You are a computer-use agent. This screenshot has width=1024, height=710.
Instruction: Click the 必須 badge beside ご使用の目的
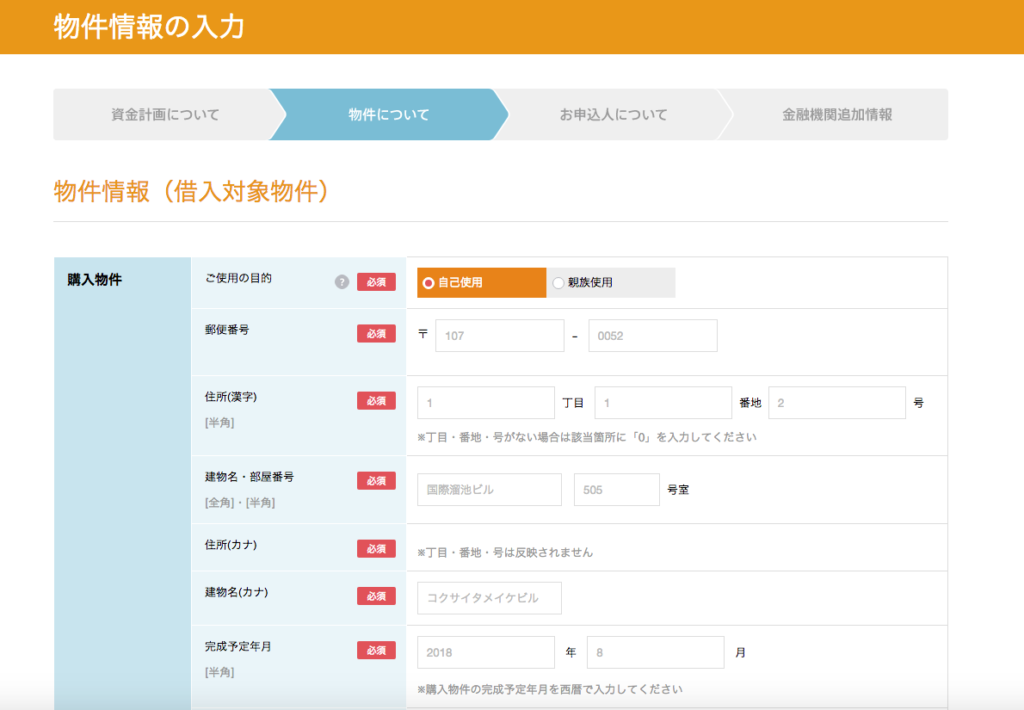point(376,282)
